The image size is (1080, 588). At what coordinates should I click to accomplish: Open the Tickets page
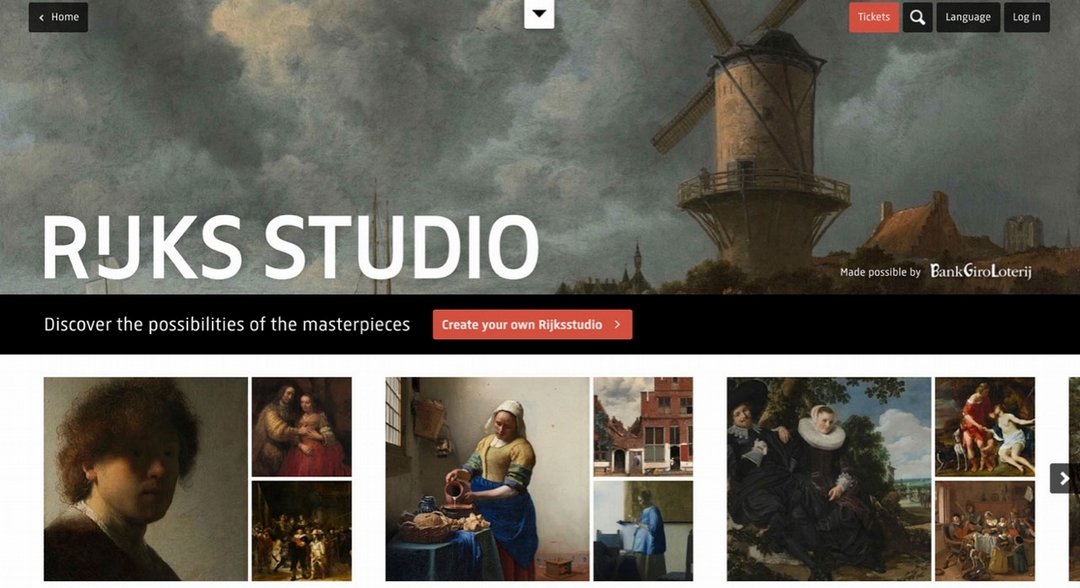pyautogui.click(x=873, y=17)
